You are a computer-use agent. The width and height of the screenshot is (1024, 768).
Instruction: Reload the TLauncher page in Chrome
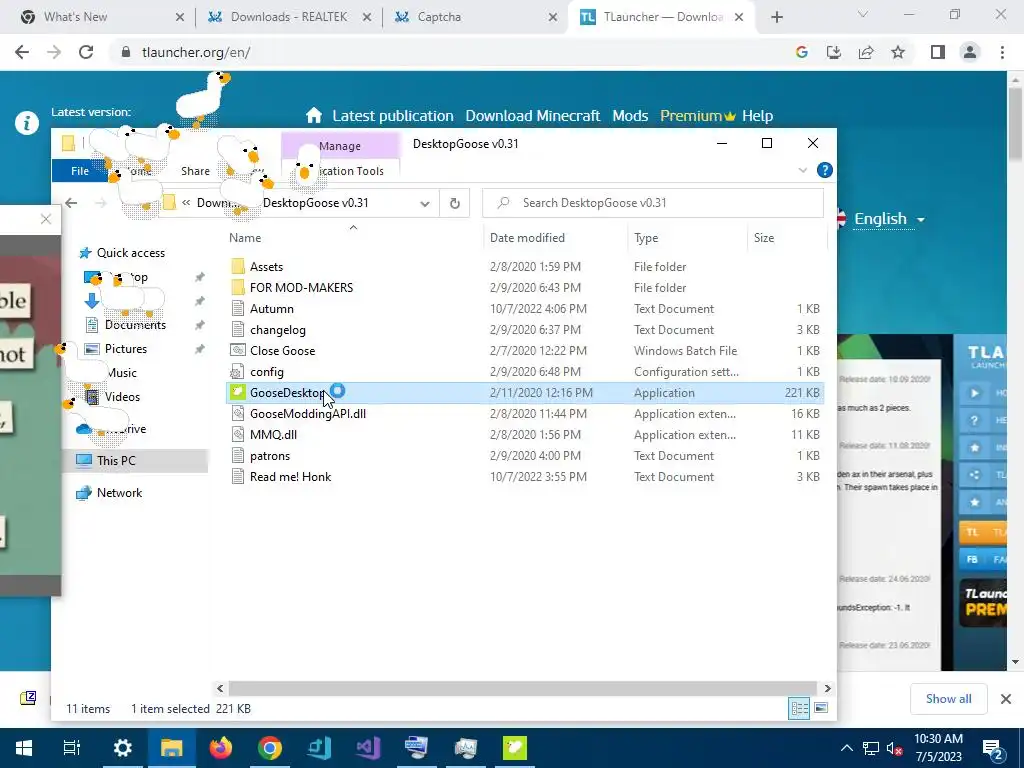86,52
